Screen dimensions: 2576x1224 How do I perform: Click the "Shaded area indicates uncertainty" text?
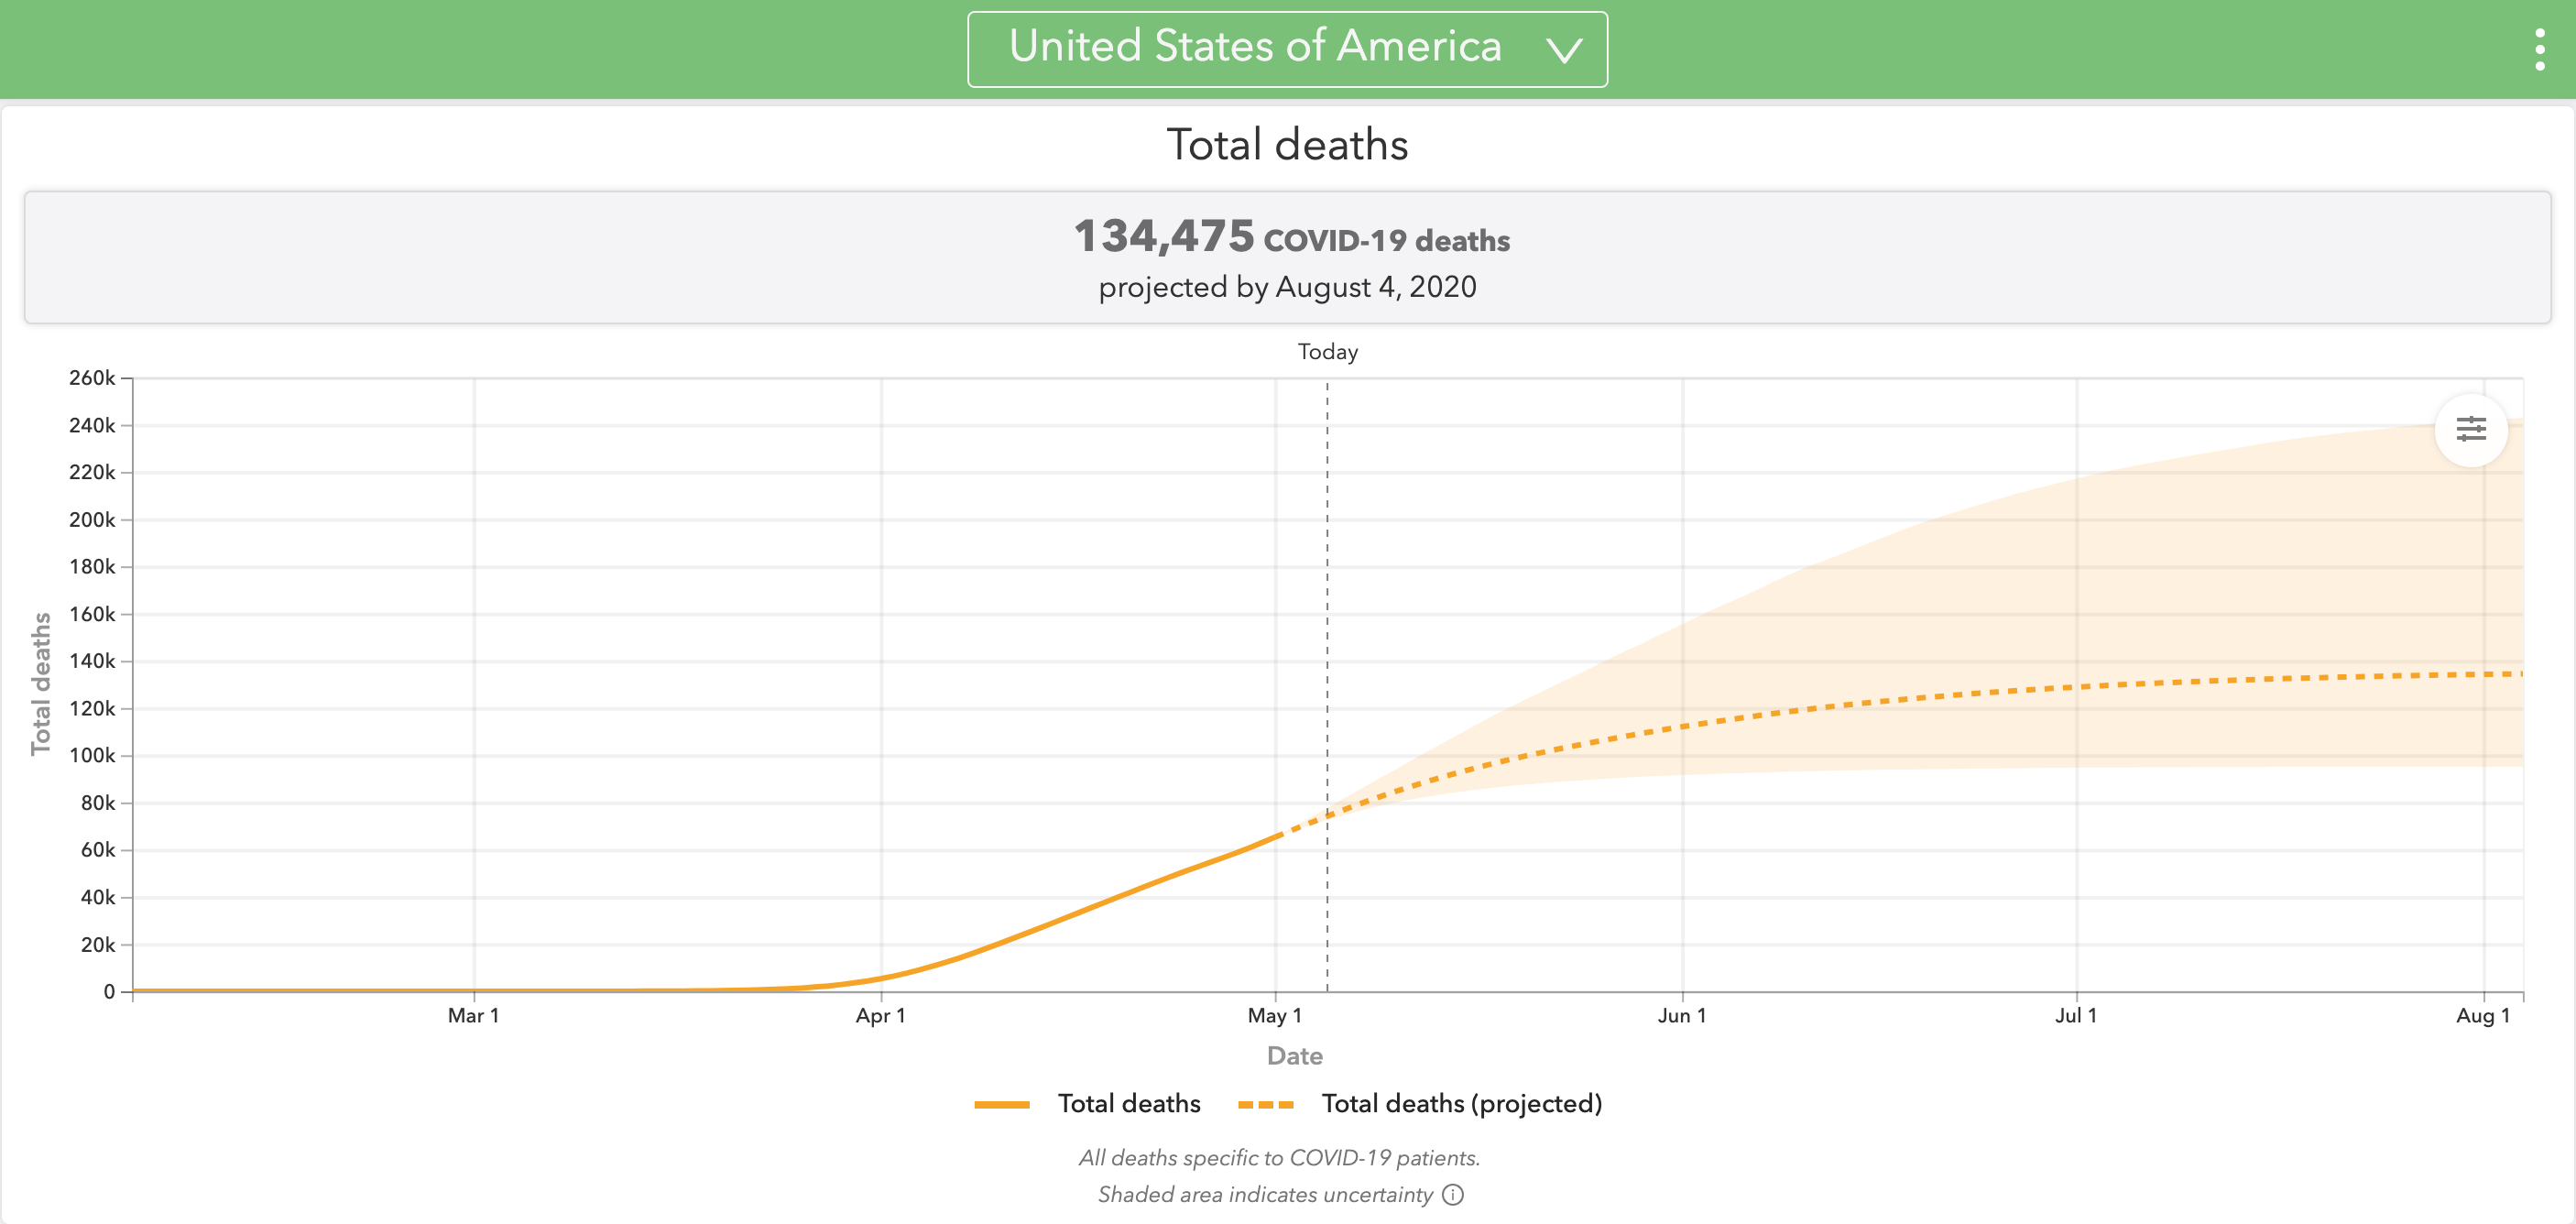[x=1265, y=1194]
